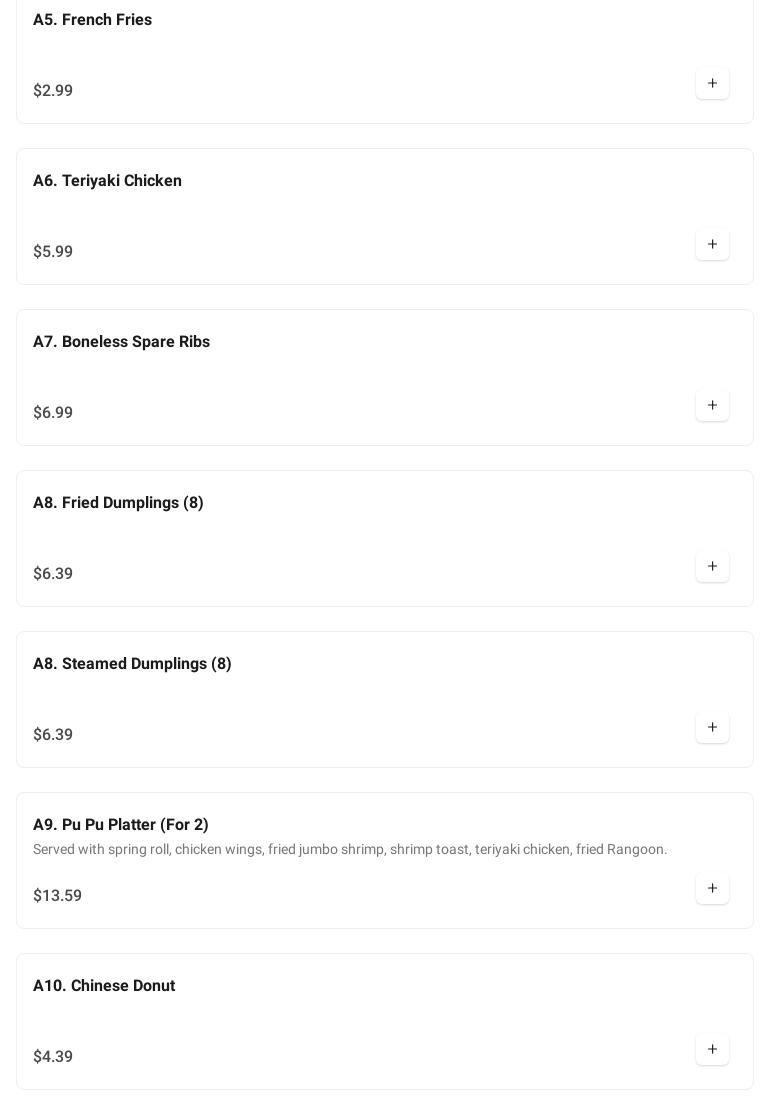Image resolution: width=770 pixels, height=1120 pixels.
Task: Click the $4.39 Chinese Donut price
Action: tap(53, 1057)
